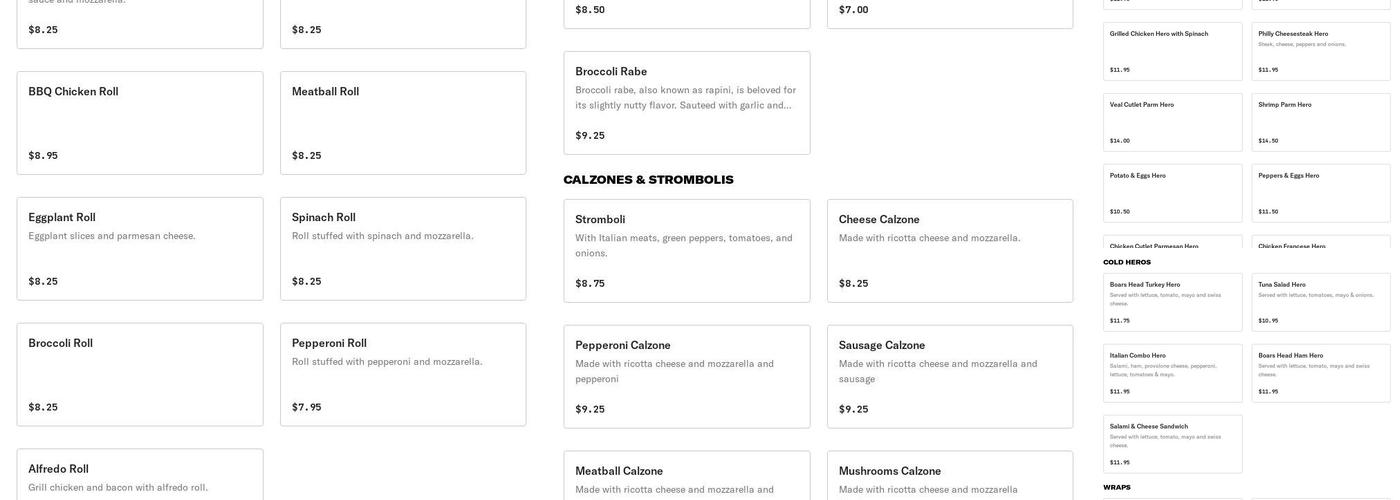Image resolution: width=1400 pixels, height=500 pixels.
Task: Select the Broccoli Rabe item
Action: coord(687,103)
